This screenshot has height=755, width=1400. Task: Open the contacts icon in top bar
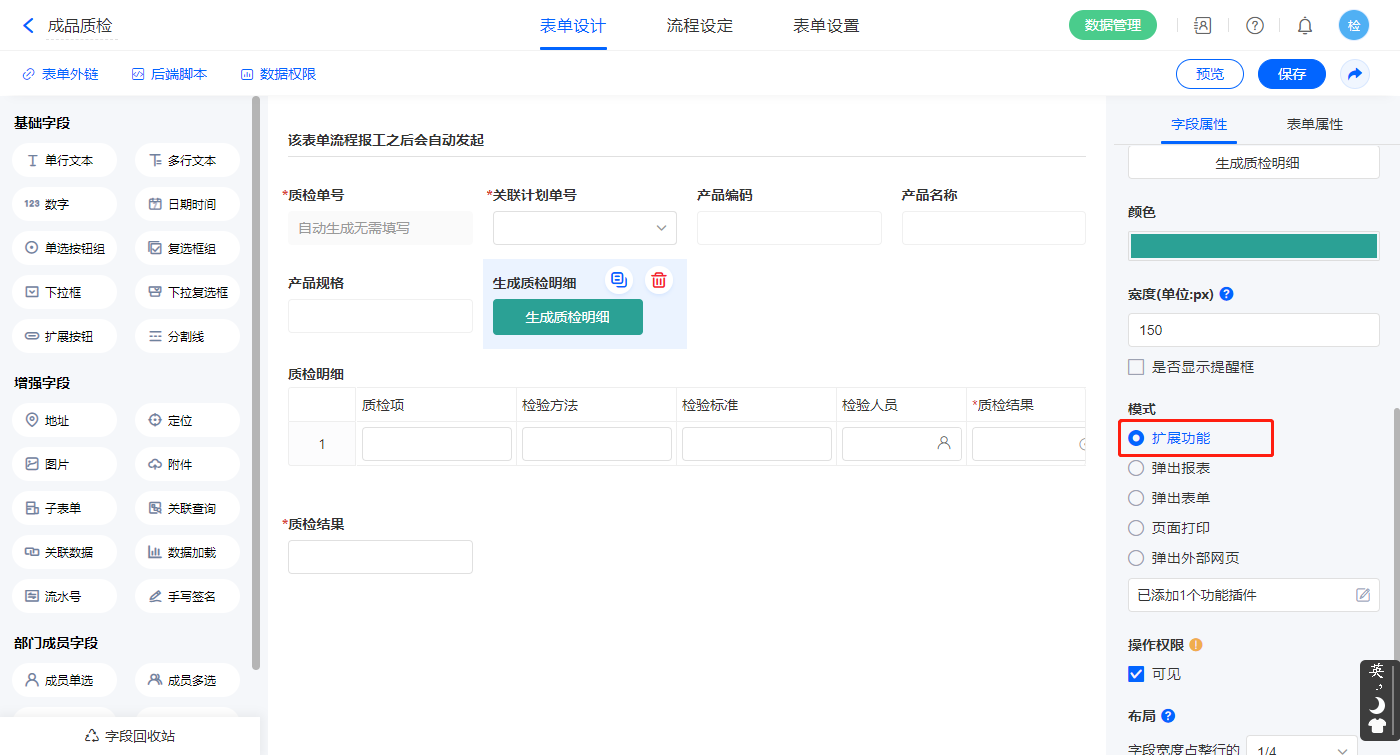1203,26
